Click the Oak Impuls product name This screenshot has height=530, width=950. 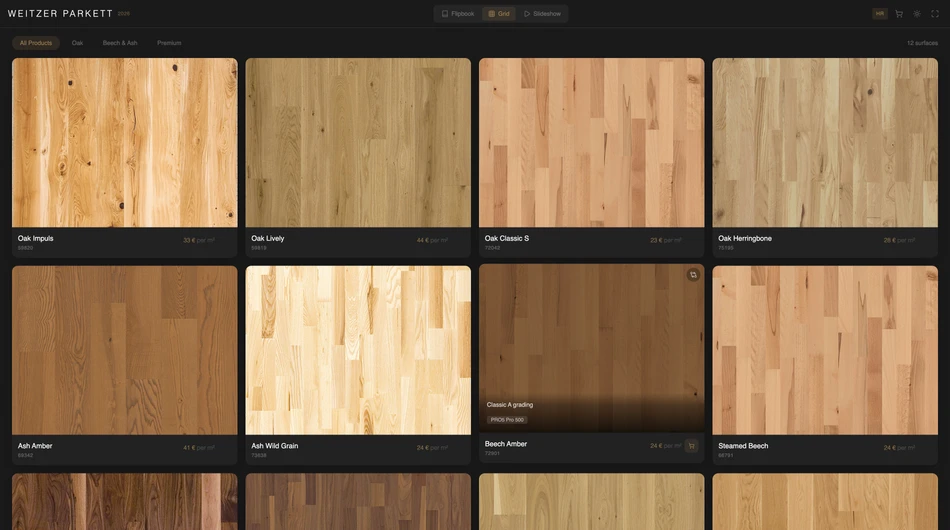[x=36, y=238]
